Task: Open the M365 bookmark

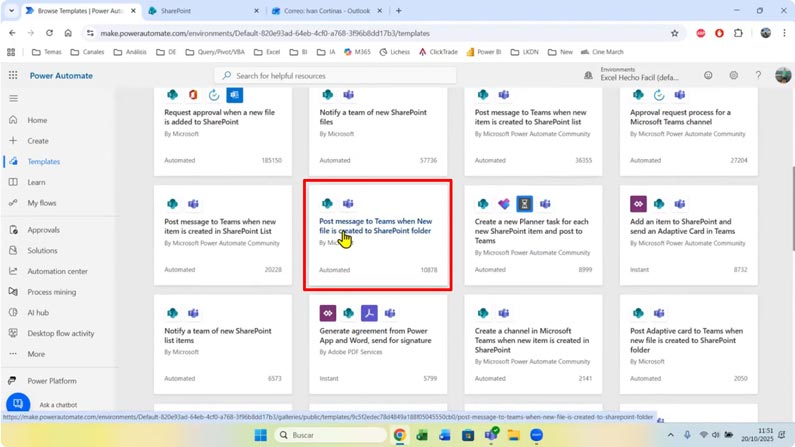Action: pyautogui.click(x=357, y=52)
